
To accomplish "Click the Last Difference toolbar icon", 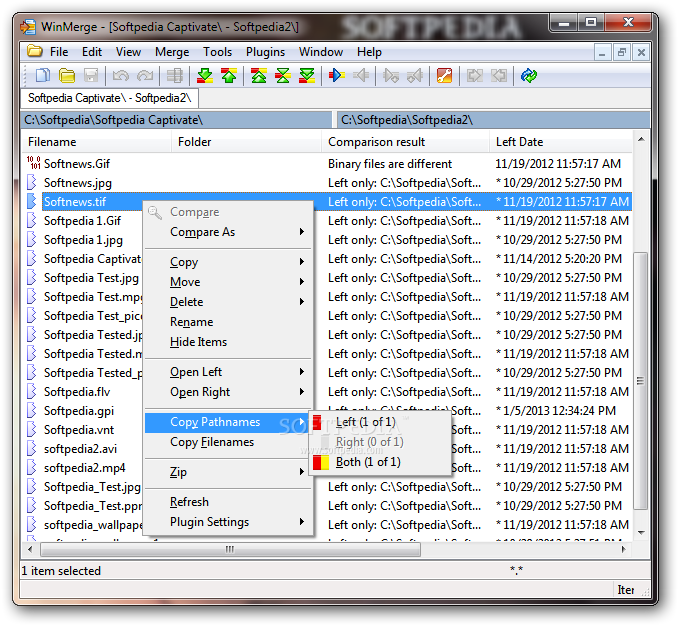I will 307,76.
